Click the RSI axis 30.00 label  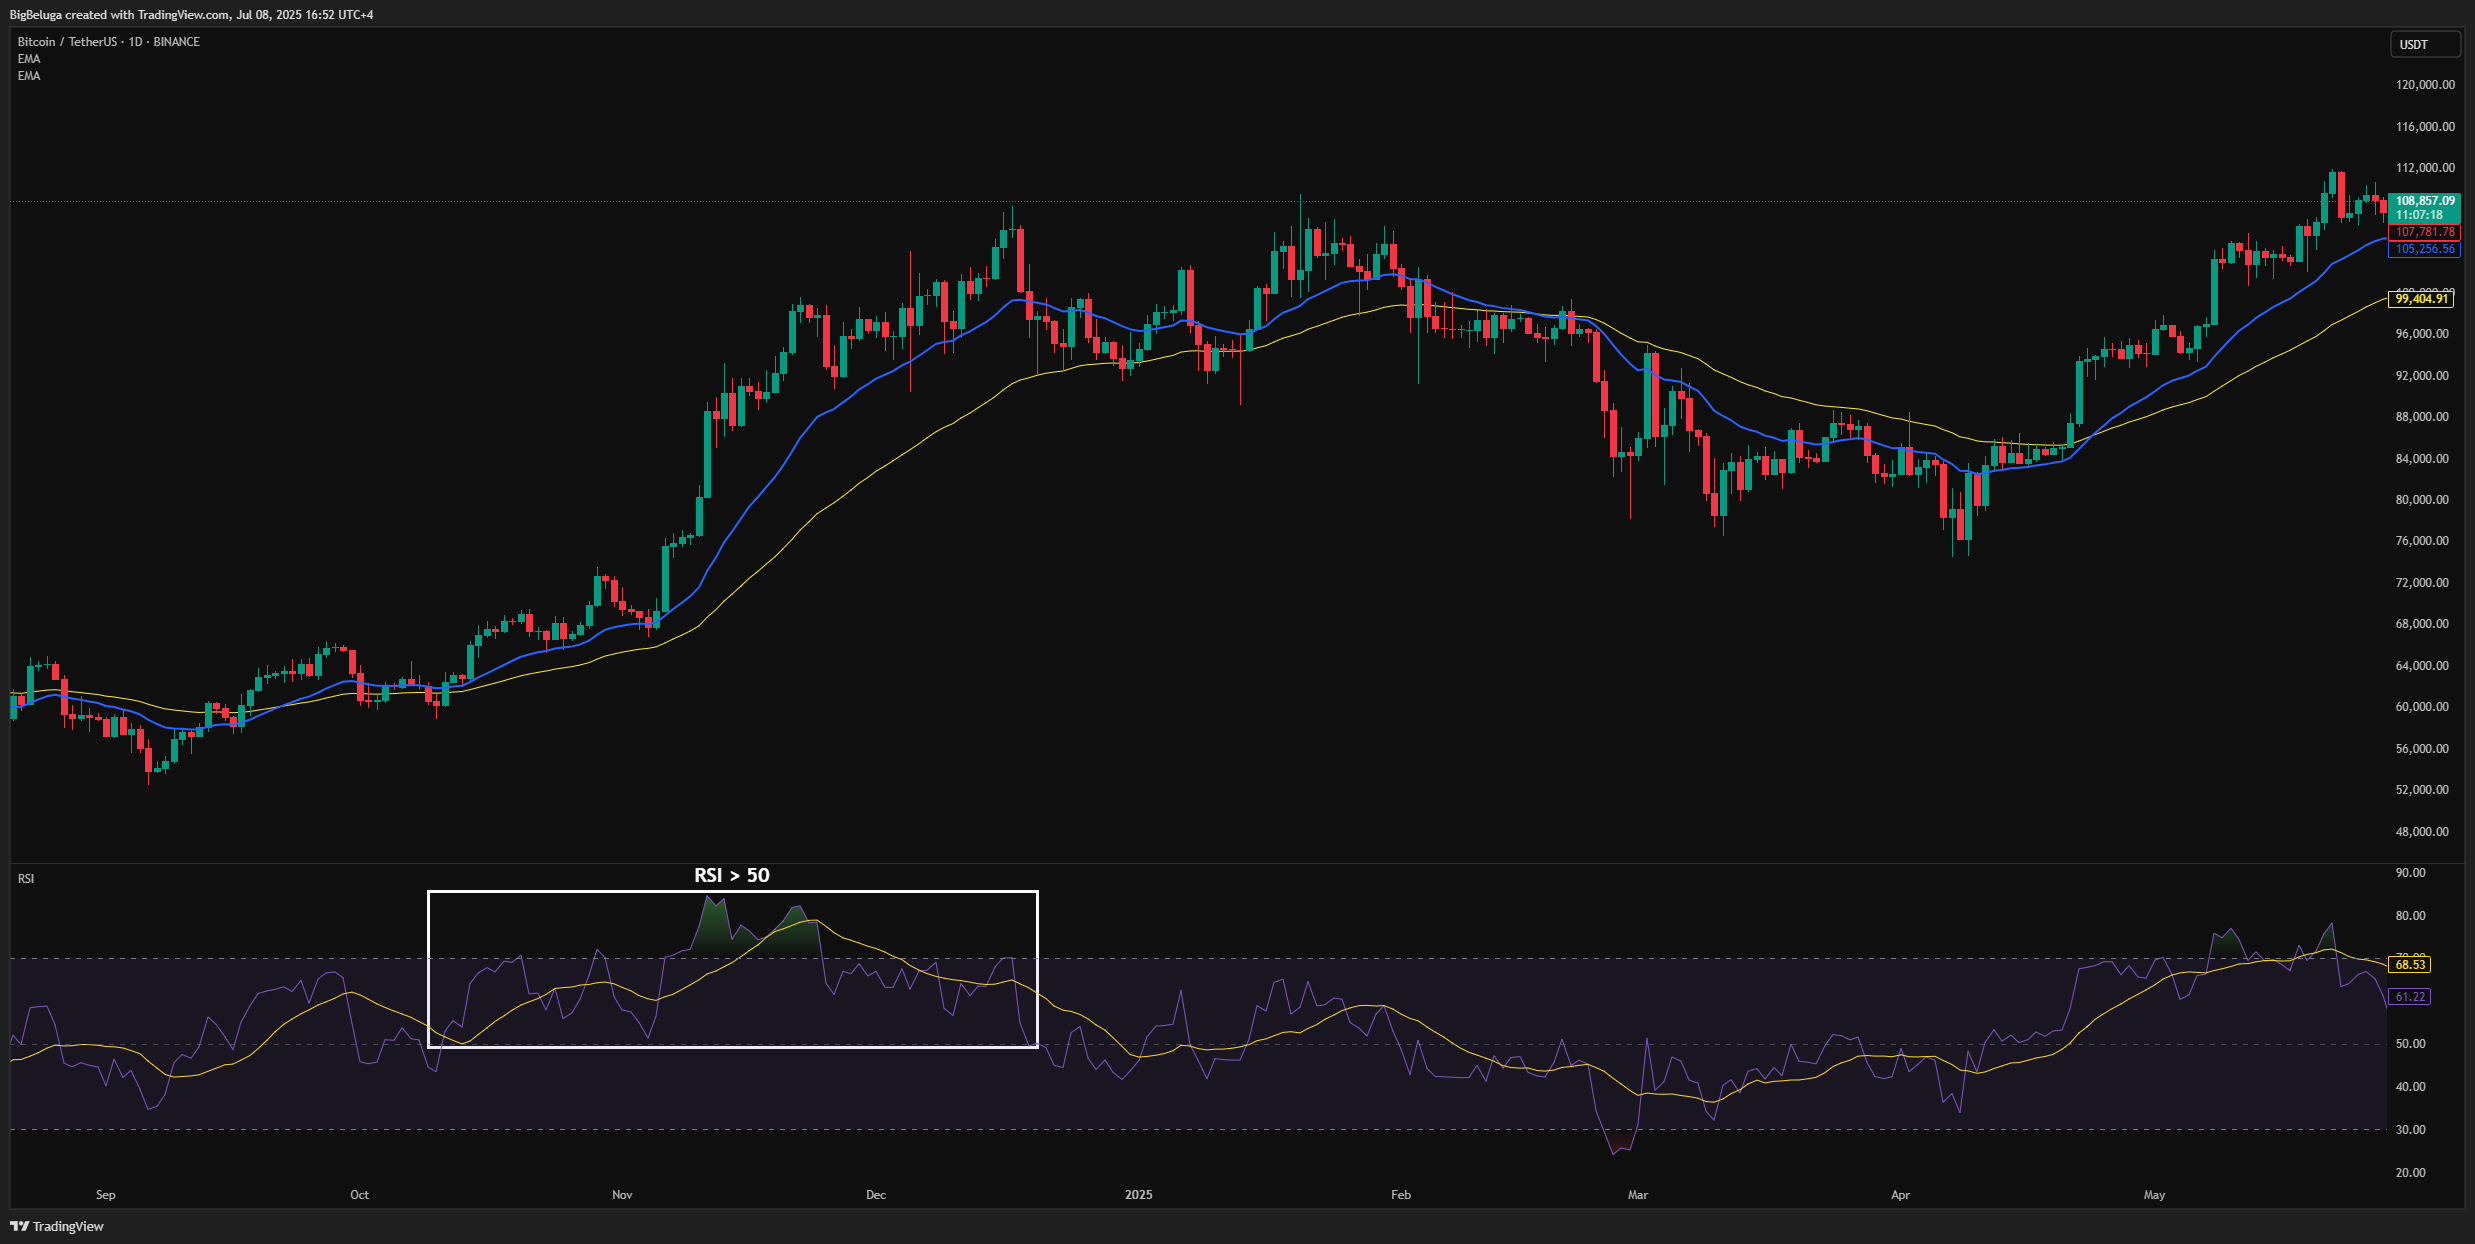(2410, 1130)
